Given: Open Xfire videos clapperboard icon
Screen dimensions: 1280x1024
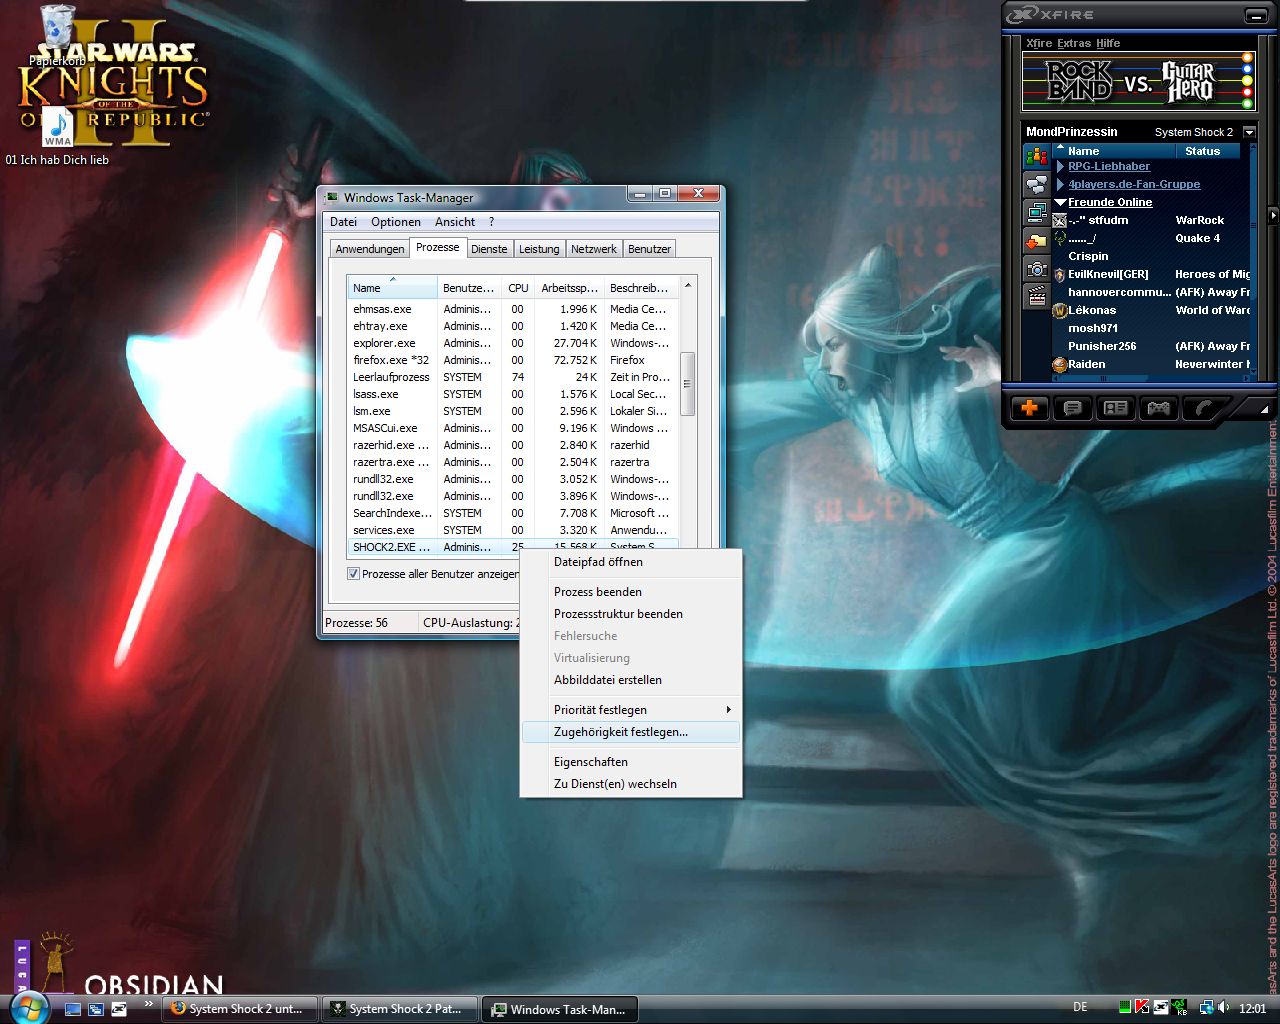Looking at the screenshot, I should click(1036, 297).
